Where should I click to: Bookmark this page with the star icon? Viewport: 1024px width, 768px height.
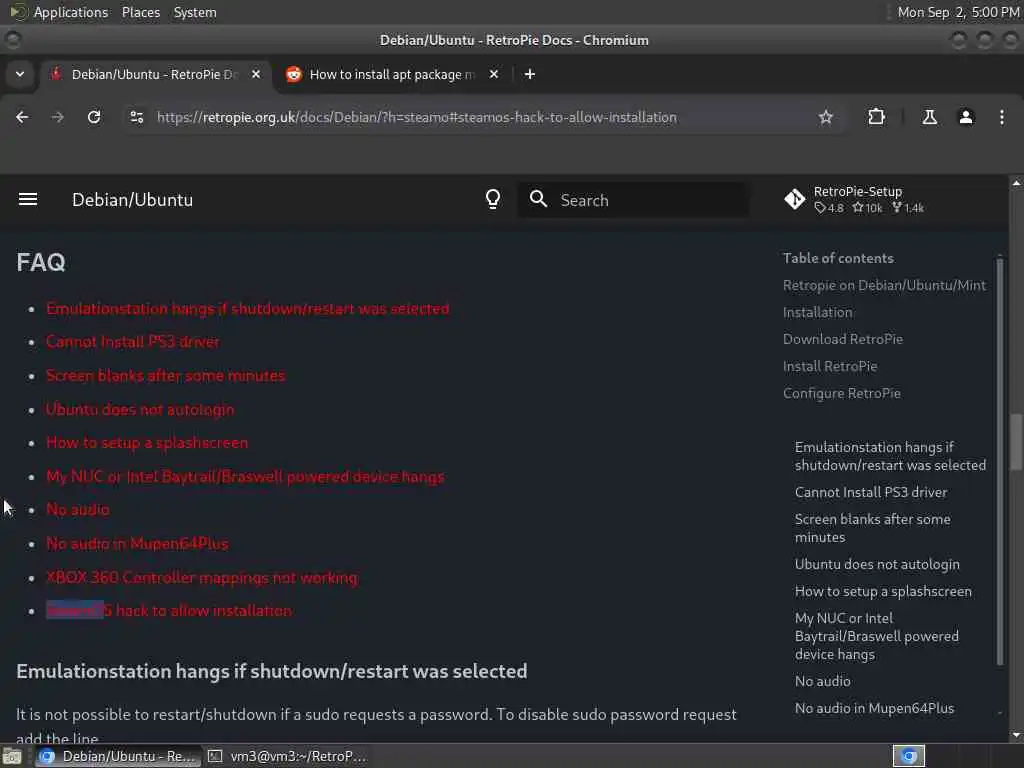pyautogui.click(x=825, y=117)
